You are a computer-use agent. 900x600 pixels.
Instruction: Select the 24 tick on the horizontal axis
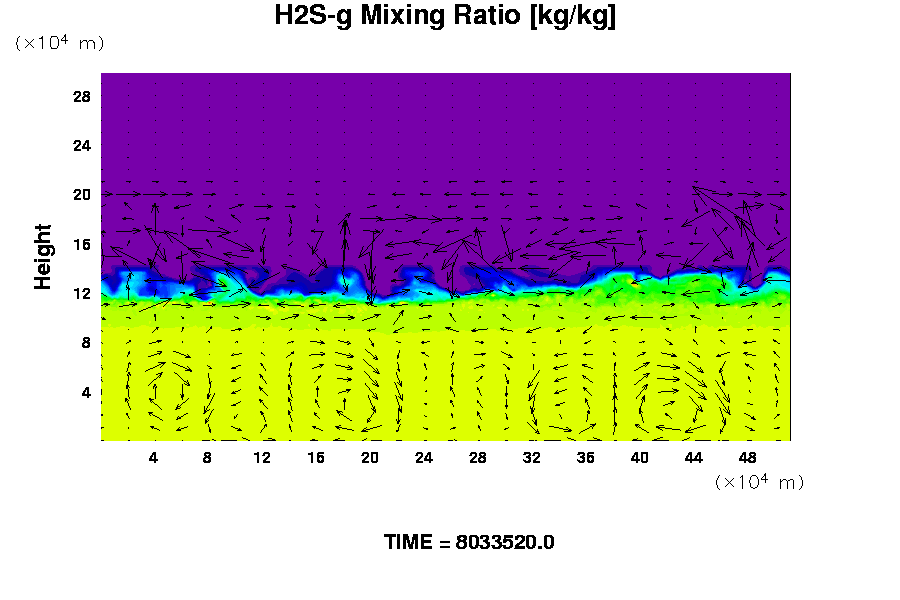pyautogui.click(x=424, y=457)
